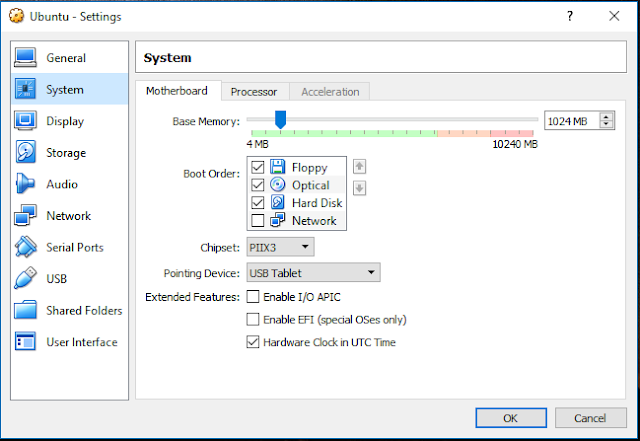640x441 pixels.
Task: Toggle Enable EFI checkbox
Action: [x=253, y=319]
